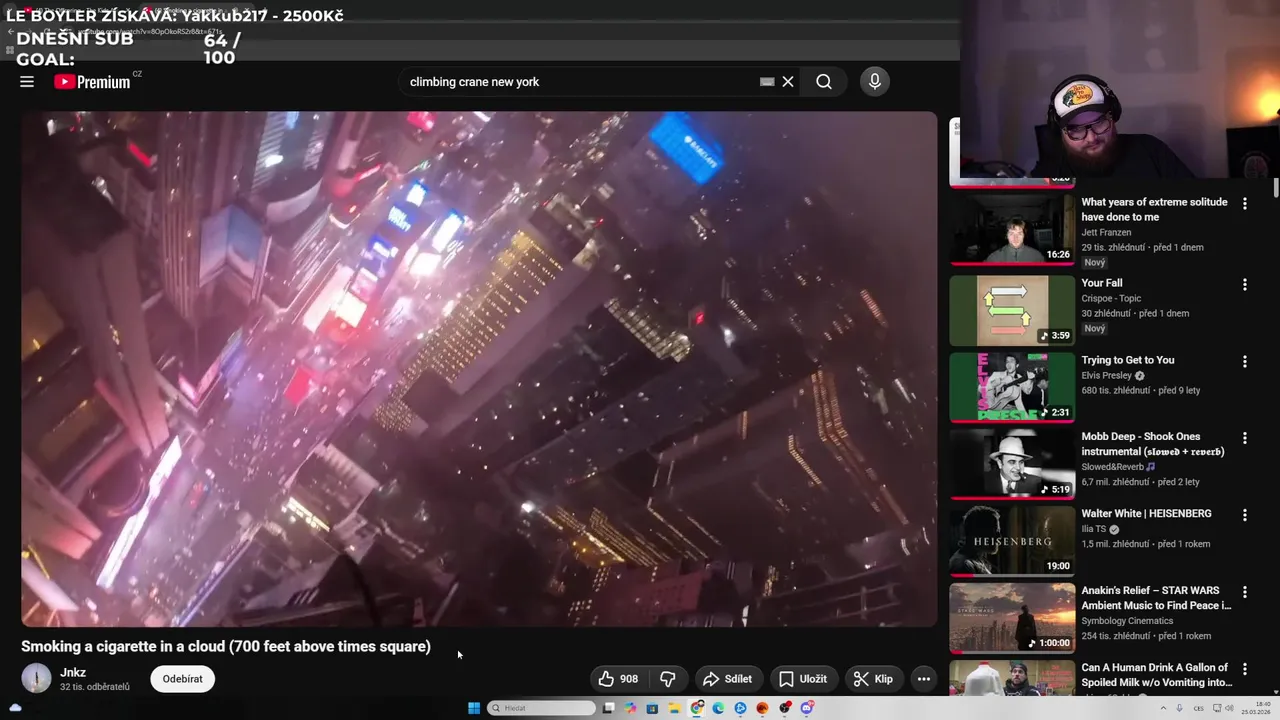
Task: Open Symbology Cinematics channel name
Action: point(1127,621)
